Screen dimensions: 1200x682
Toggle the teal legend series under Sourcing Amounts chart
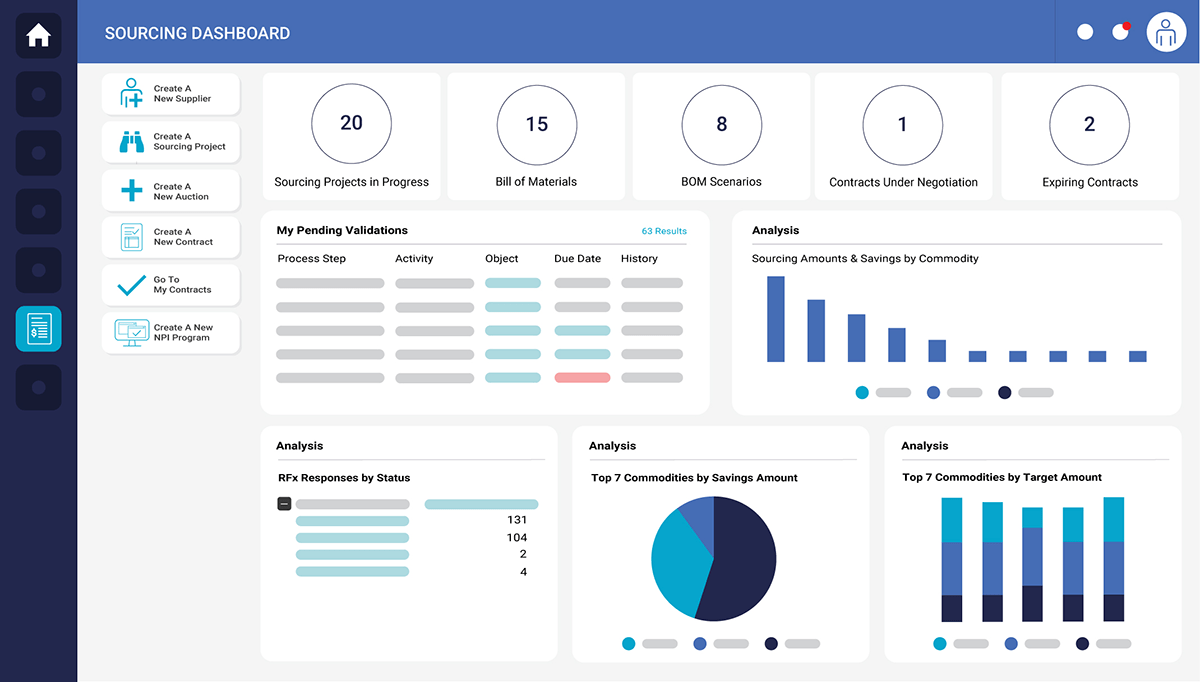[x=861, y=392]
